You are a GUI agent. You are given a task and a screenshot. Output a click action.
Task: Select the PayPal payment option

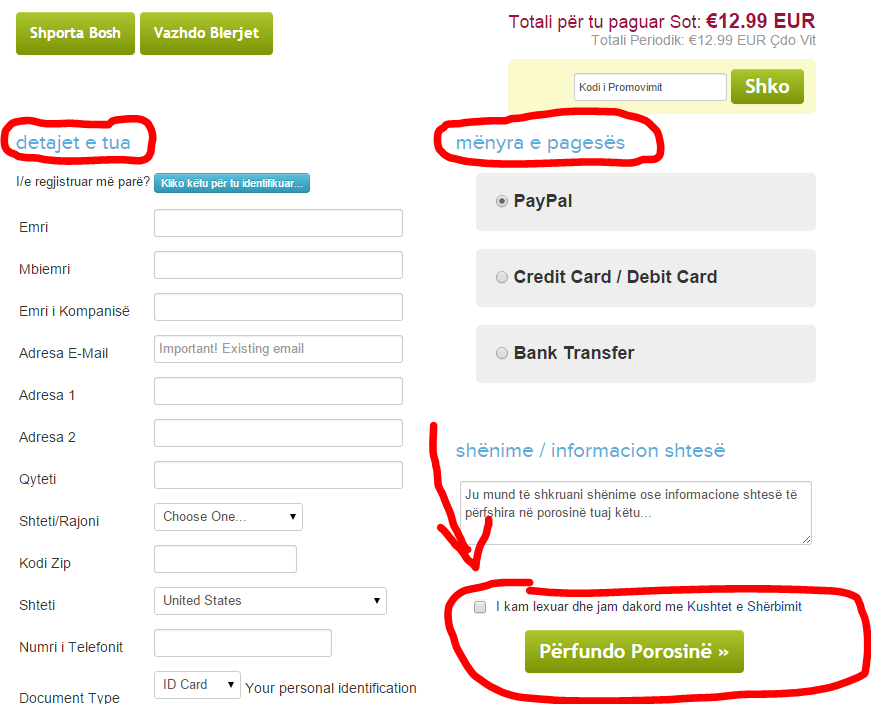pyautogui.click(x=502, y=201)
